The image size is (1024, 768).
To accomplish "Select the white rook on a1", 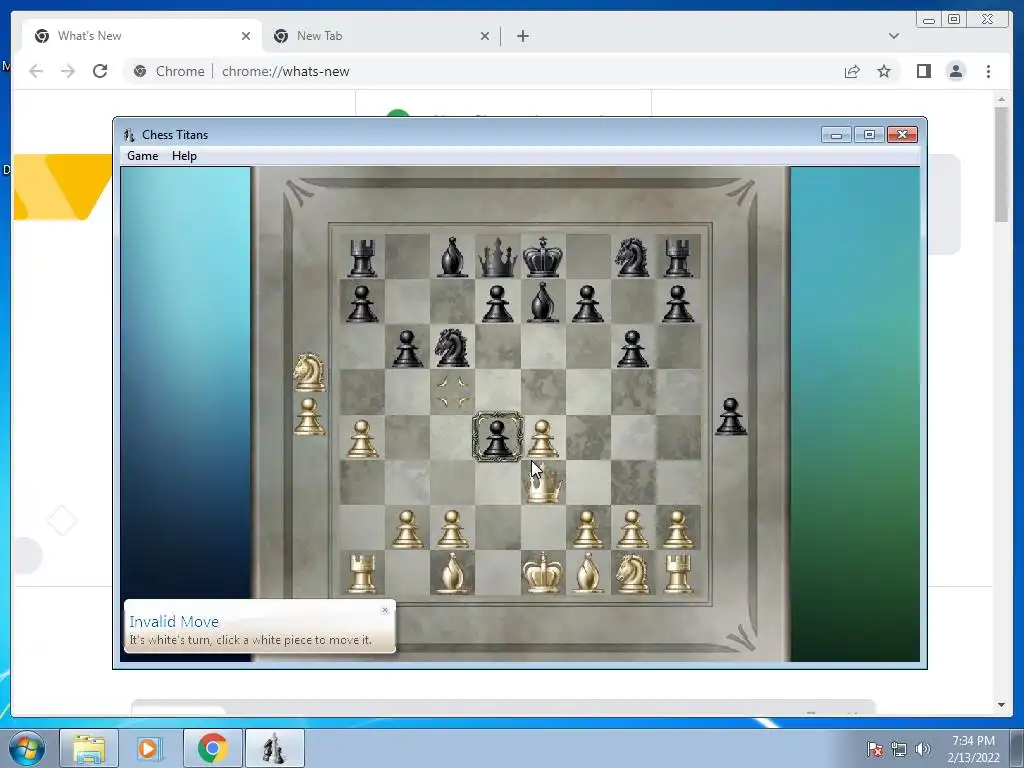I will pos(362,573).
